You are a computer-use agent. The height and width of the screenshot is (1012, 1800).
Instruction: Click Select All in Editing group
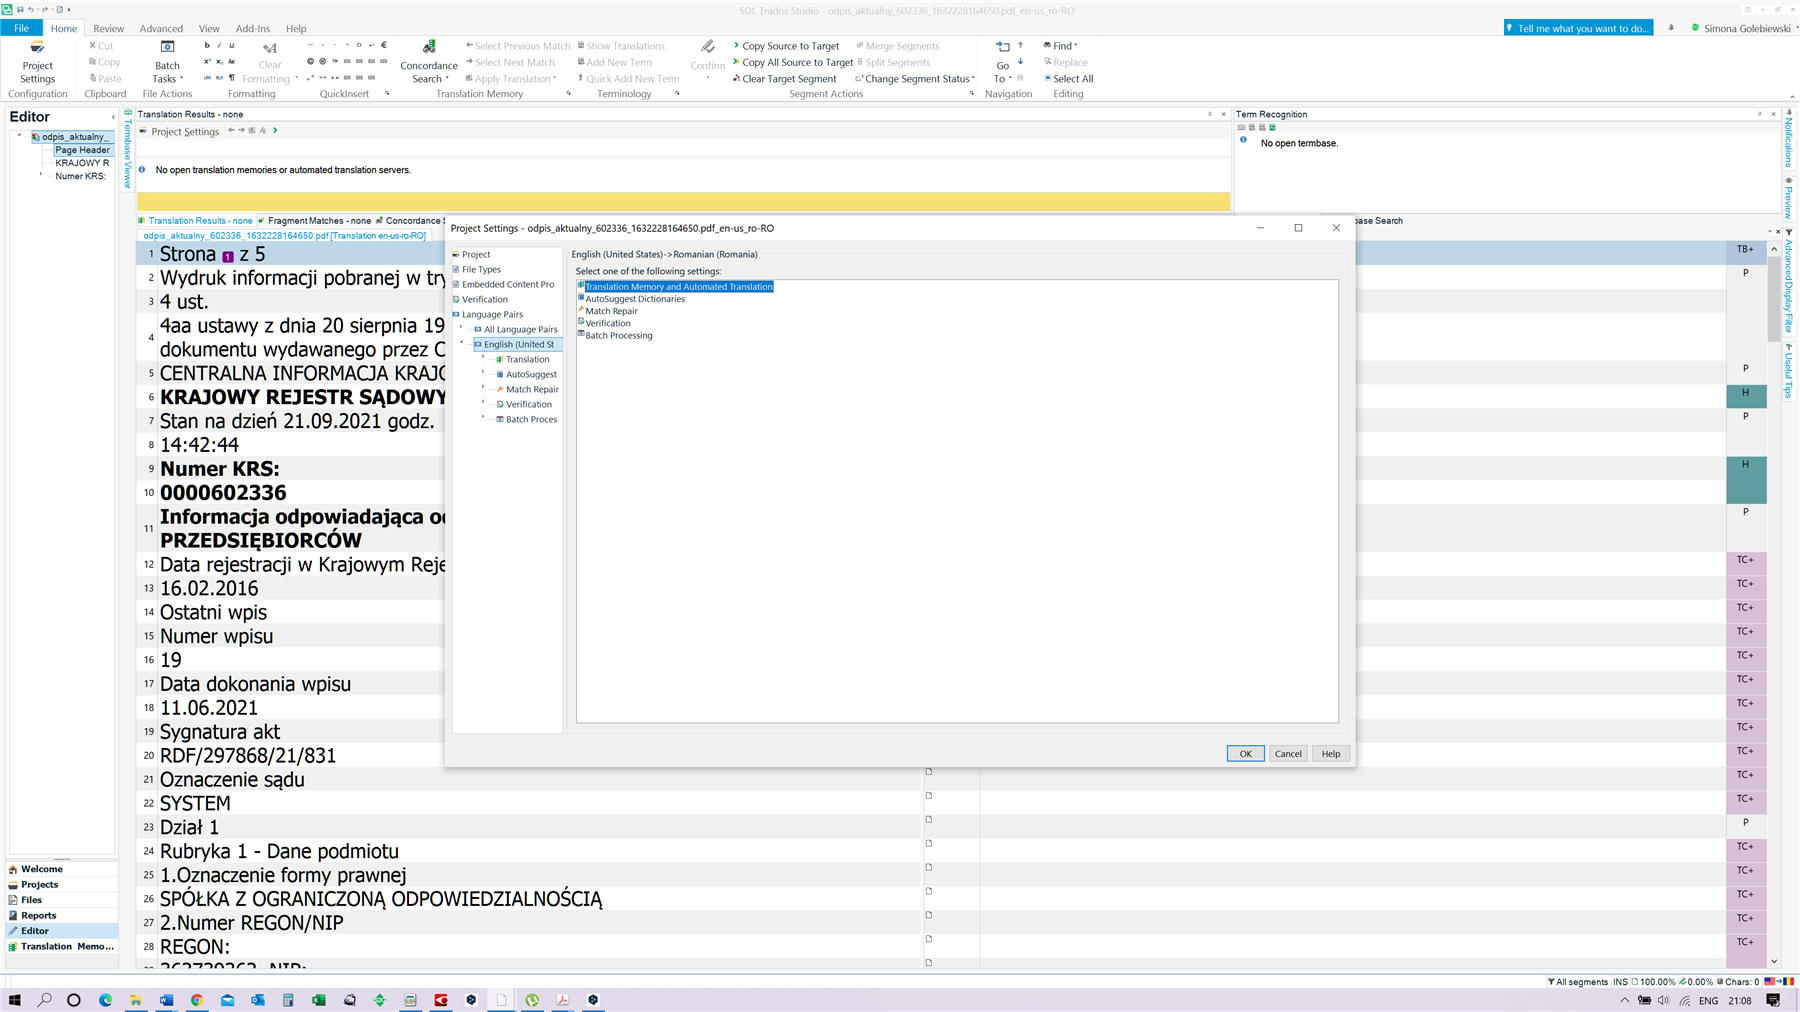[1068, 79]
